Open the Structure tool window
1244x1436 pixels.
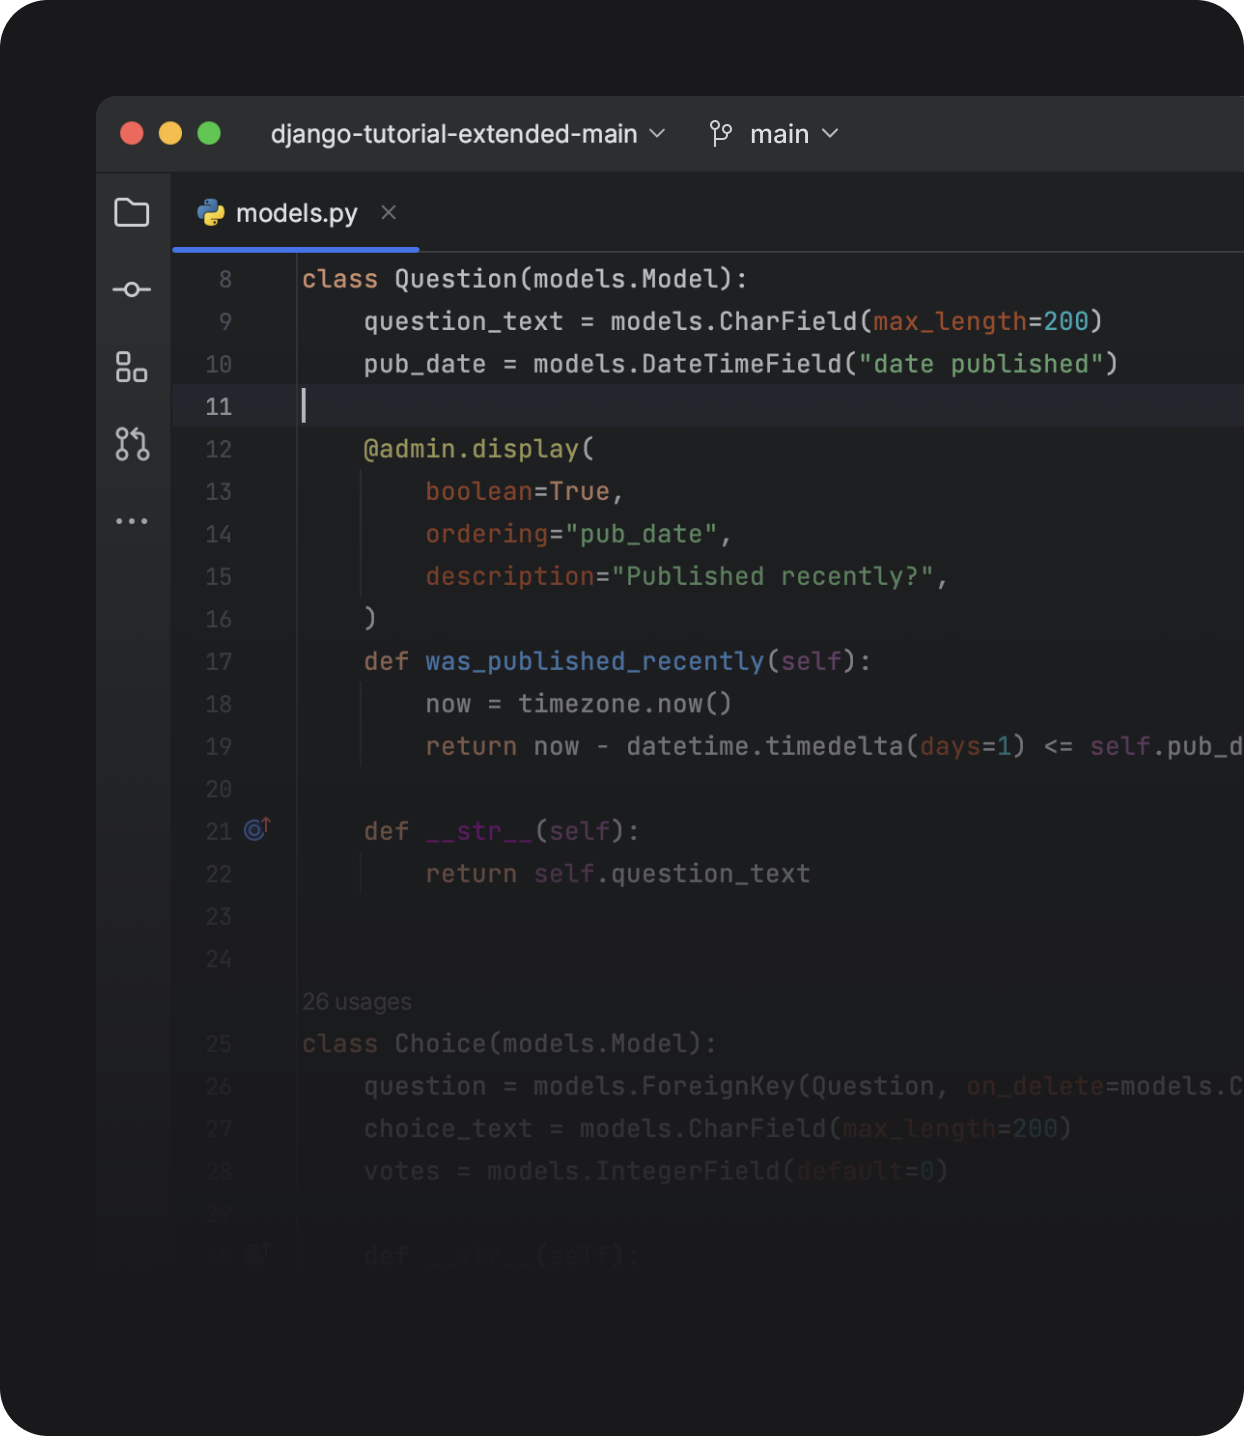pyautogui.click(x=132, y=367)
